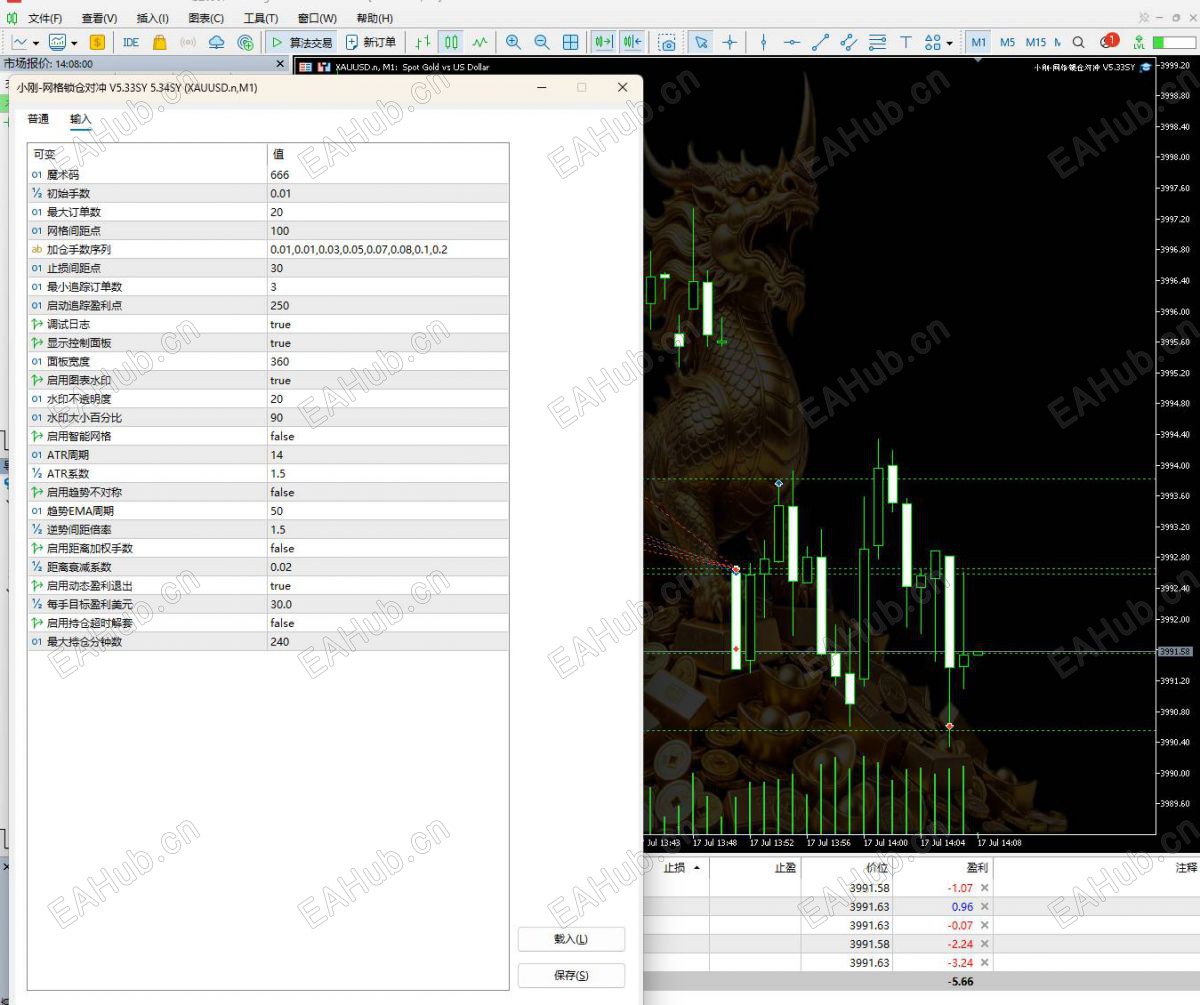The height and width of the screenshot is (1005, 1200).
Task: Switch to the 输入 tab in dialog
Action: coord(81,119)
